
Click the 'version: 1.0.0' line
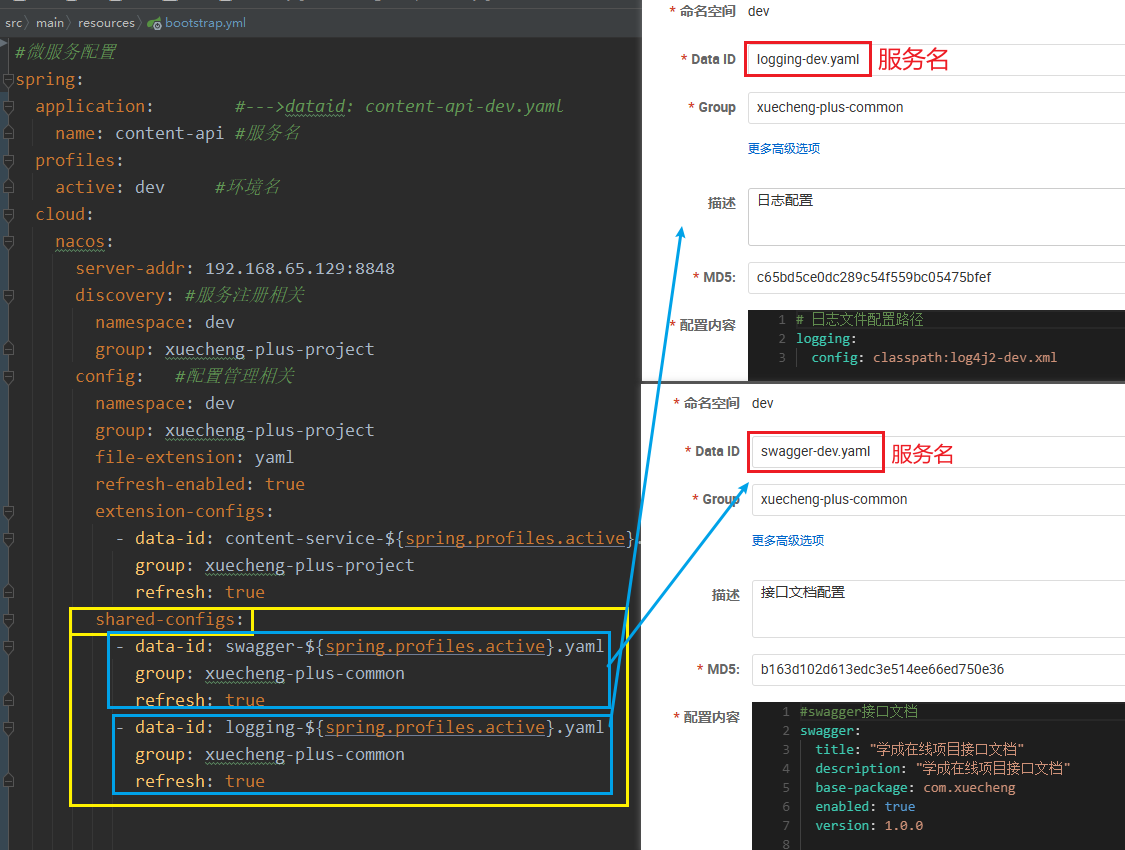point(869,826)
